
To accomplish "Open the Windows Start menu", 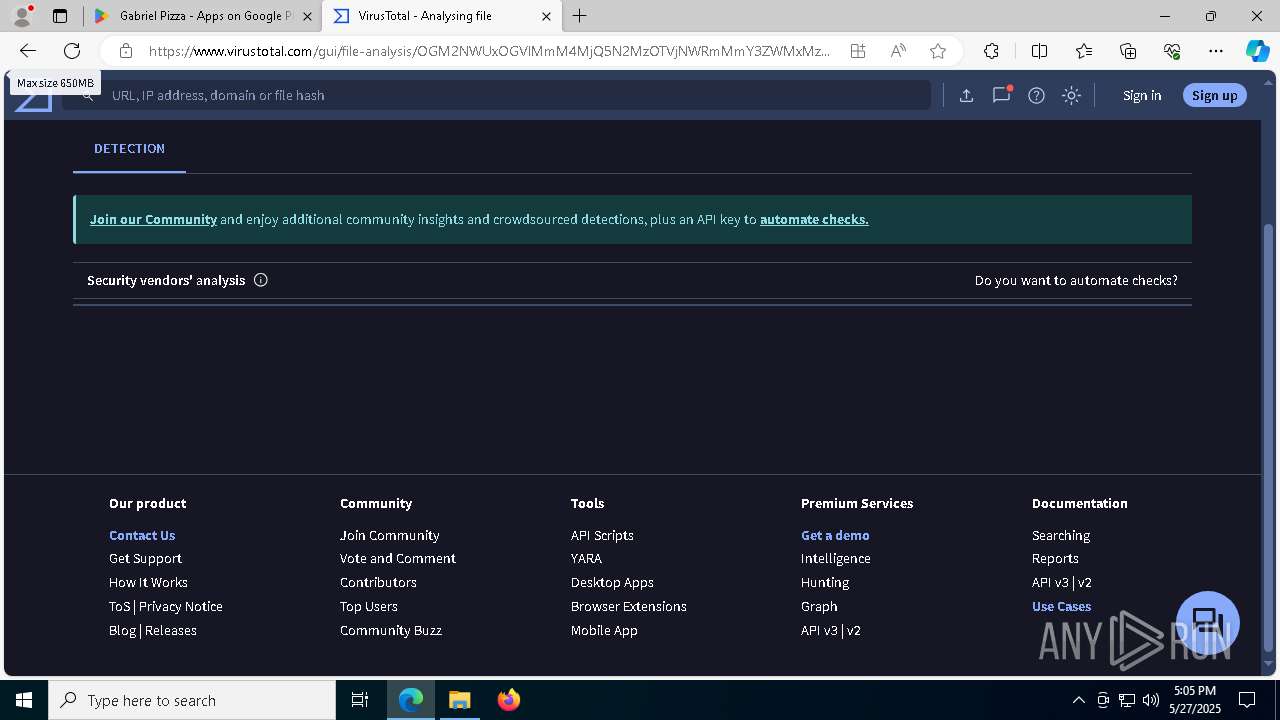I will [x=24, y=700].
